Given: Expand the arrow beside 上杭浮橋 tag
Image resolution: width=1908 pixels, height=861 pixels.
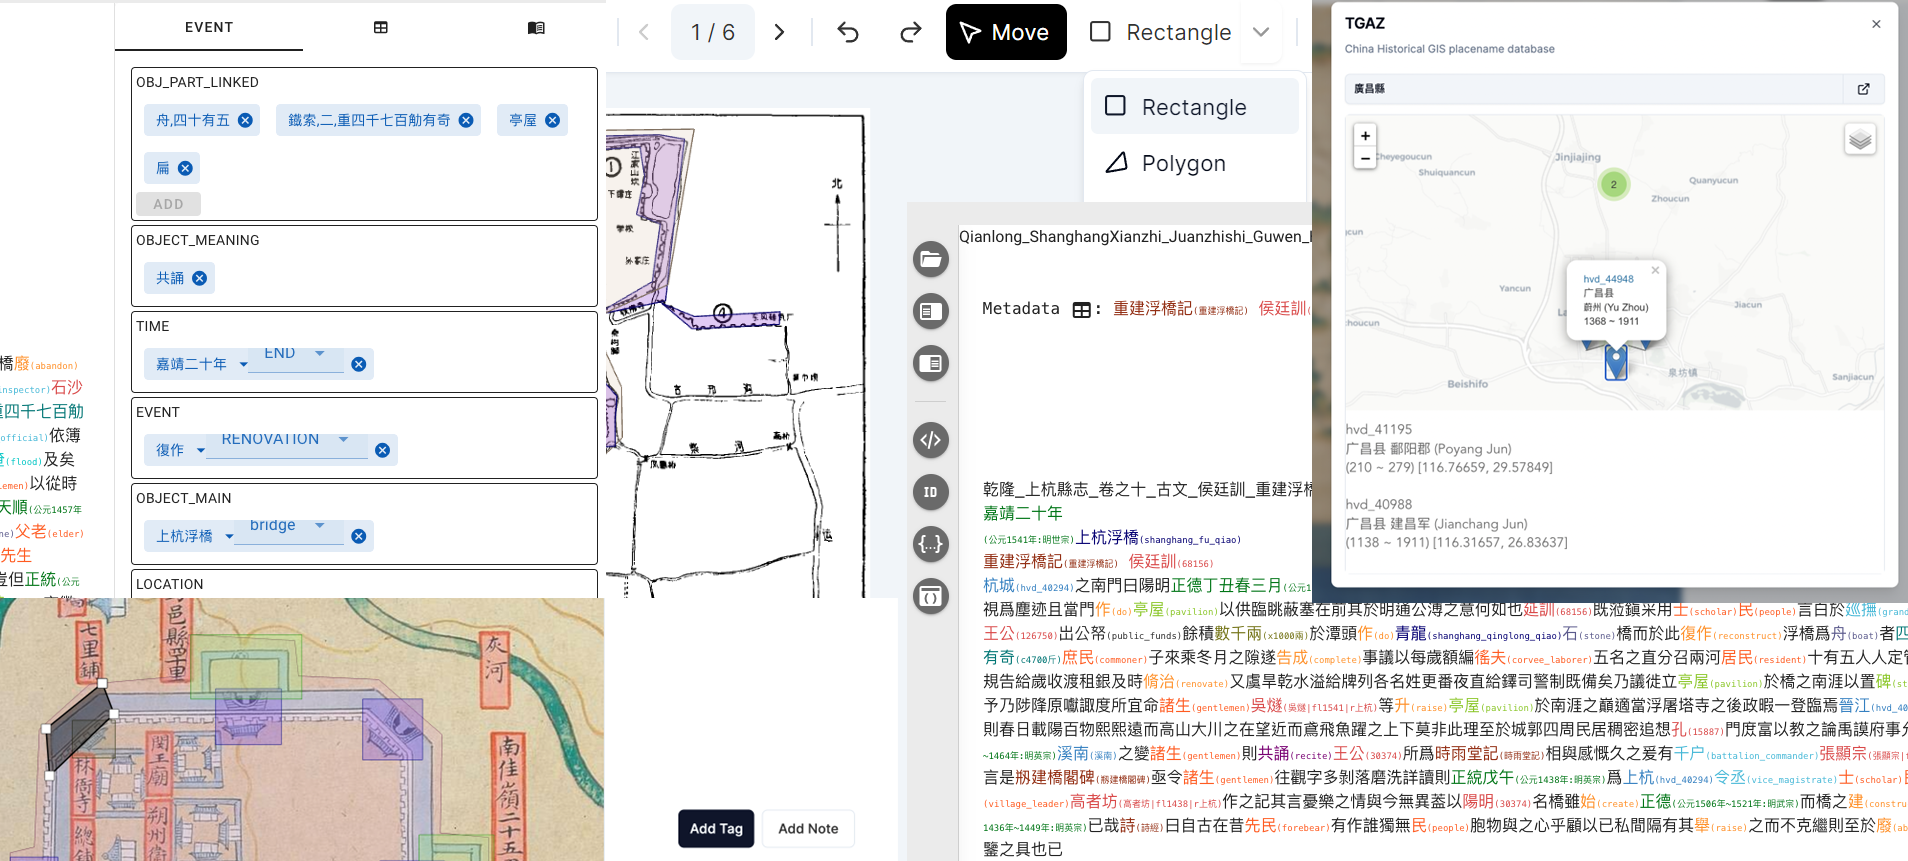Looking at the screenshot, I should pos(229,537).
